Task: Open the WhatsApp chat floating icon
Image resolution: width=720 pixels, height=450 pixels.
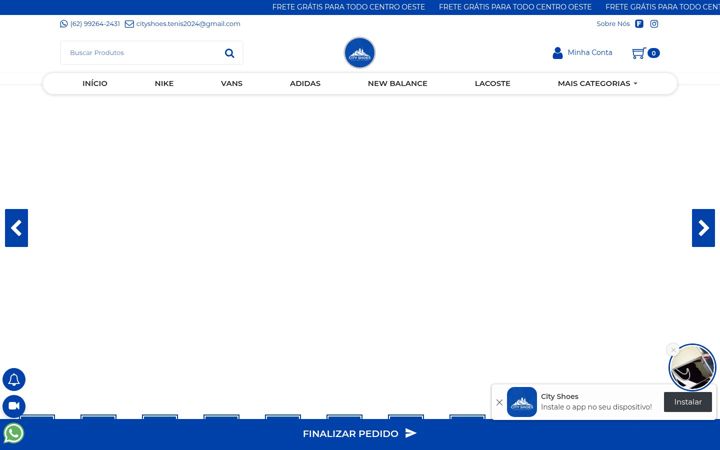Action: [x=14, y=433]
